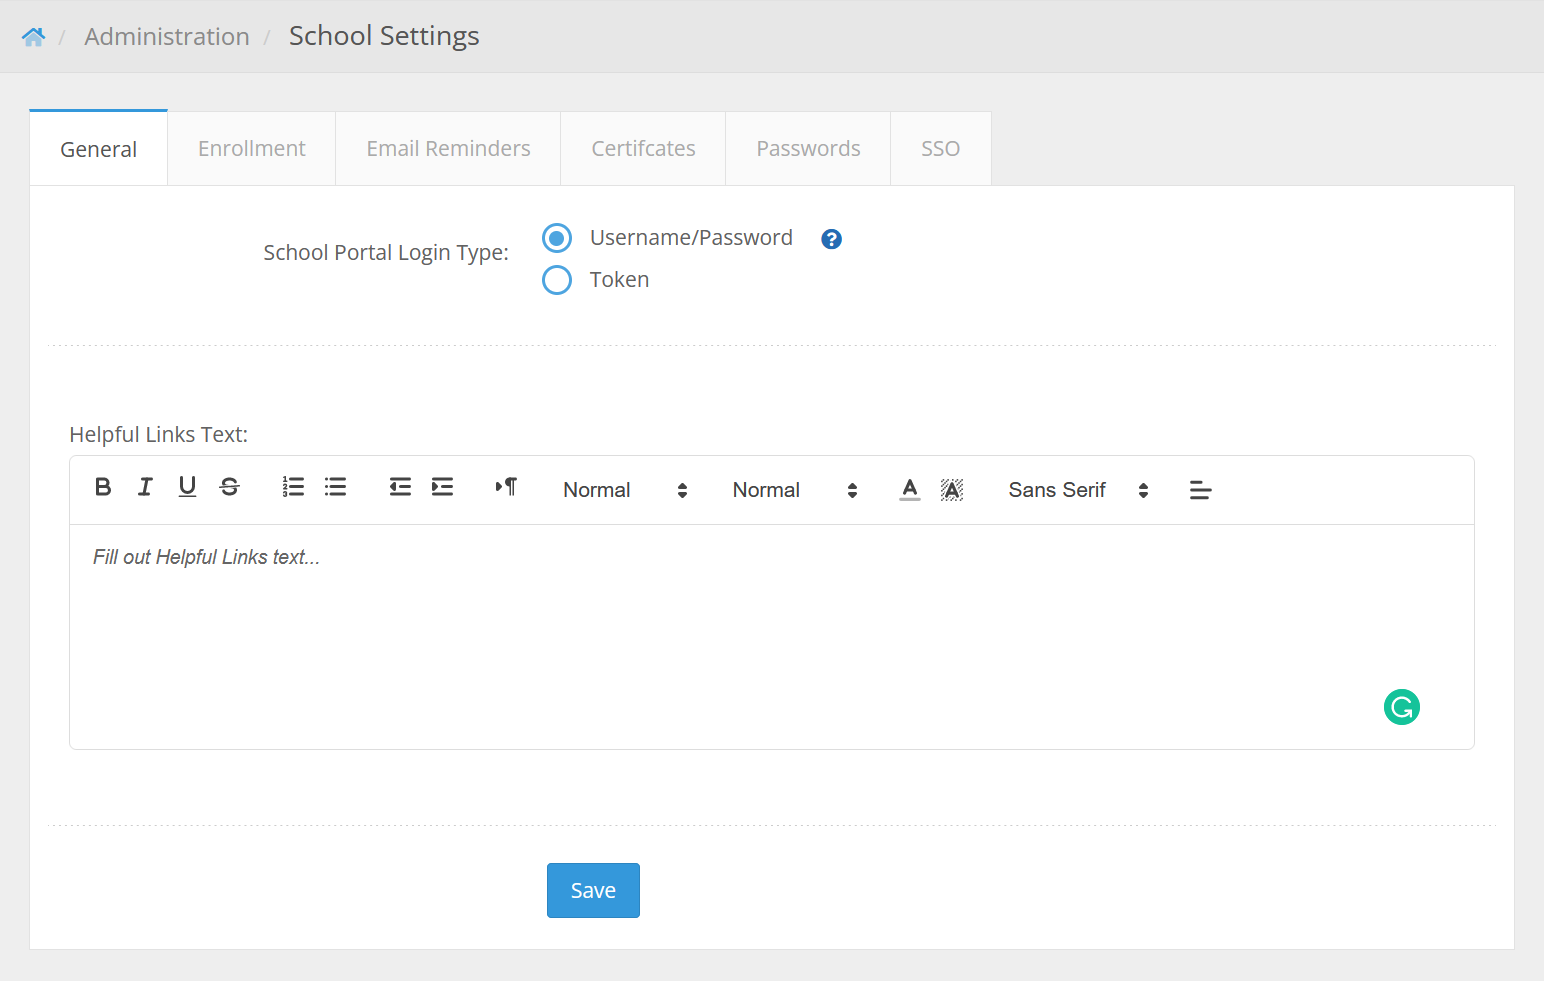Go to Administration breadcrumb link

tap(167, 37)
